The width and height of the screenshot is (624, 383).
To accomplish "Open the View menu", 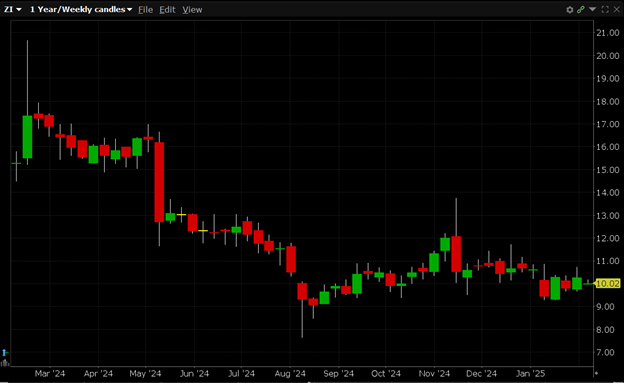I will [x=192, y=10].
